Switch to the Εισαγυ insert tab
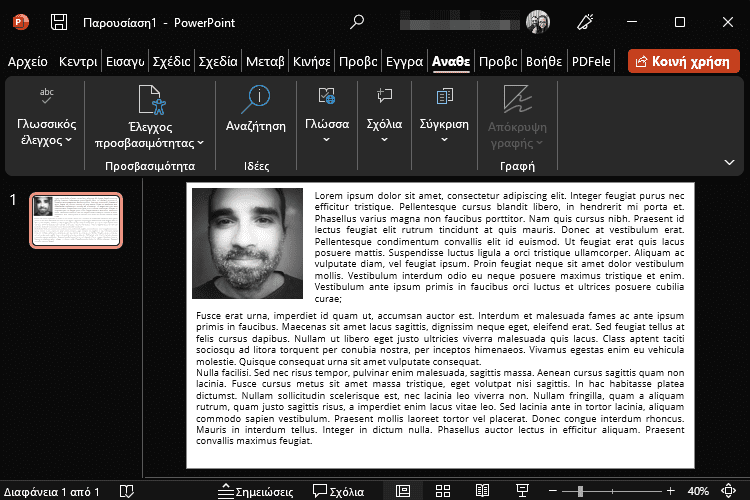 125,62
